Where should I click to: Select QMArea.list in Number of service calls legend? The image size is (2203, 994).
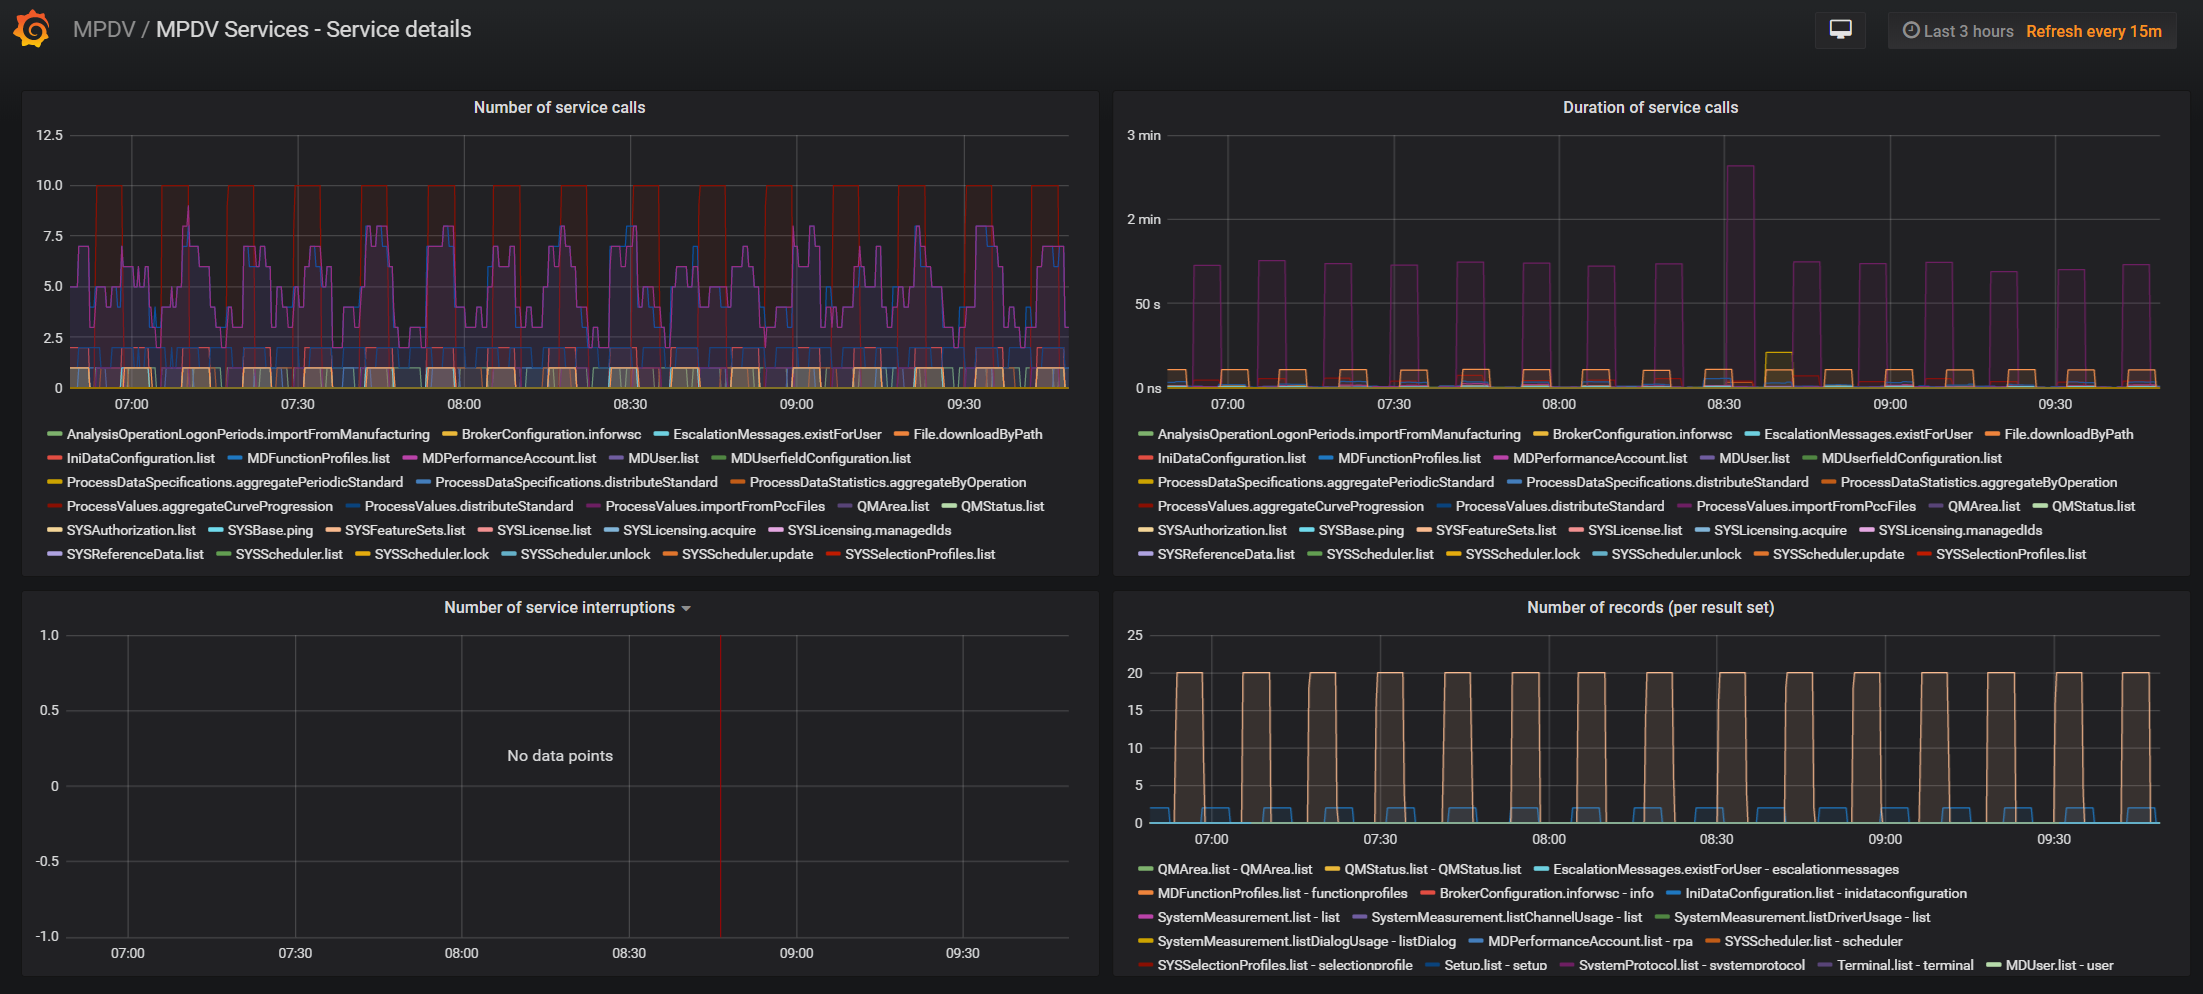click(x=893, y=506)
